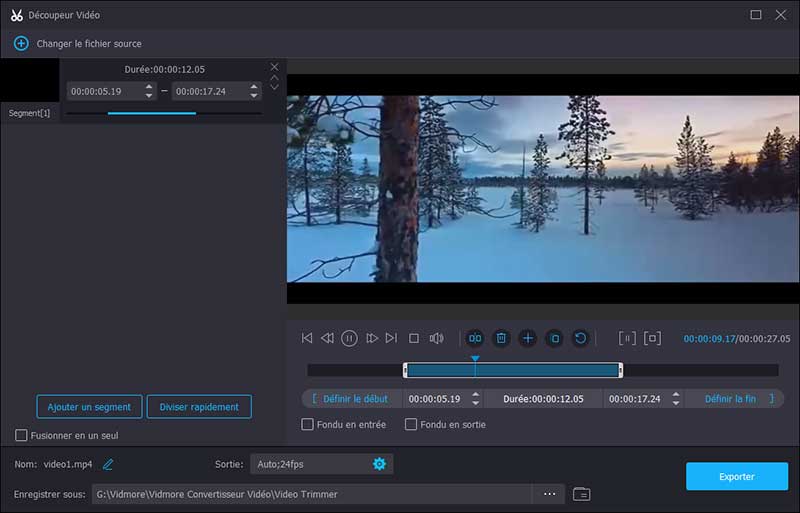Click the timeline playhead marker

pyautogui.click(x=475, y=359)
